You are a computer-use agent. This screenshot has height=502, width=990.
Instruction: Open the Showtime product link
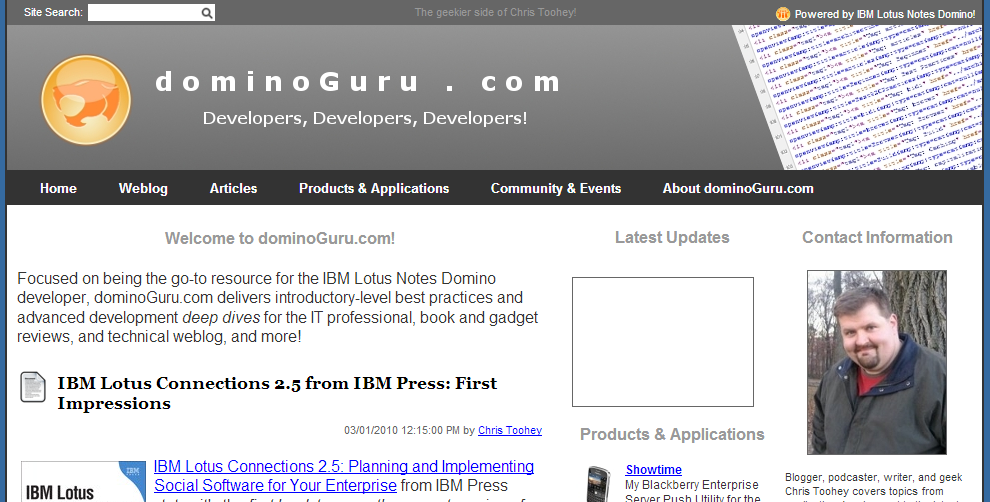click(653, 469)
